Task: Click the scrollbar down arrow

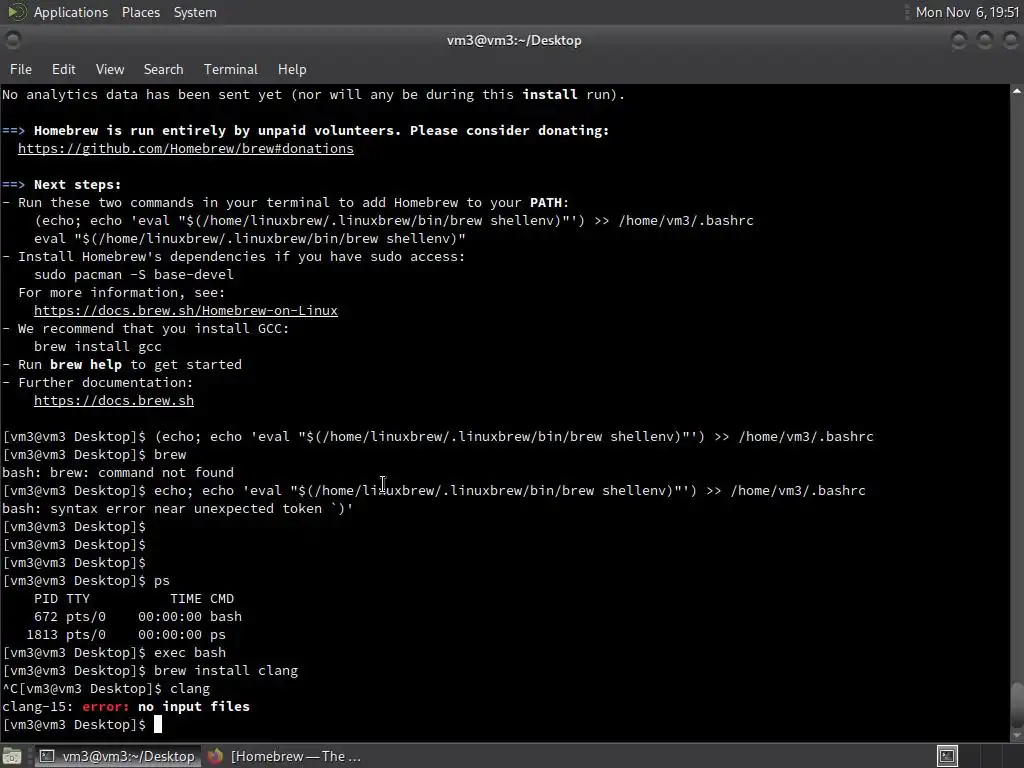Action: [x=1016, y=735]
